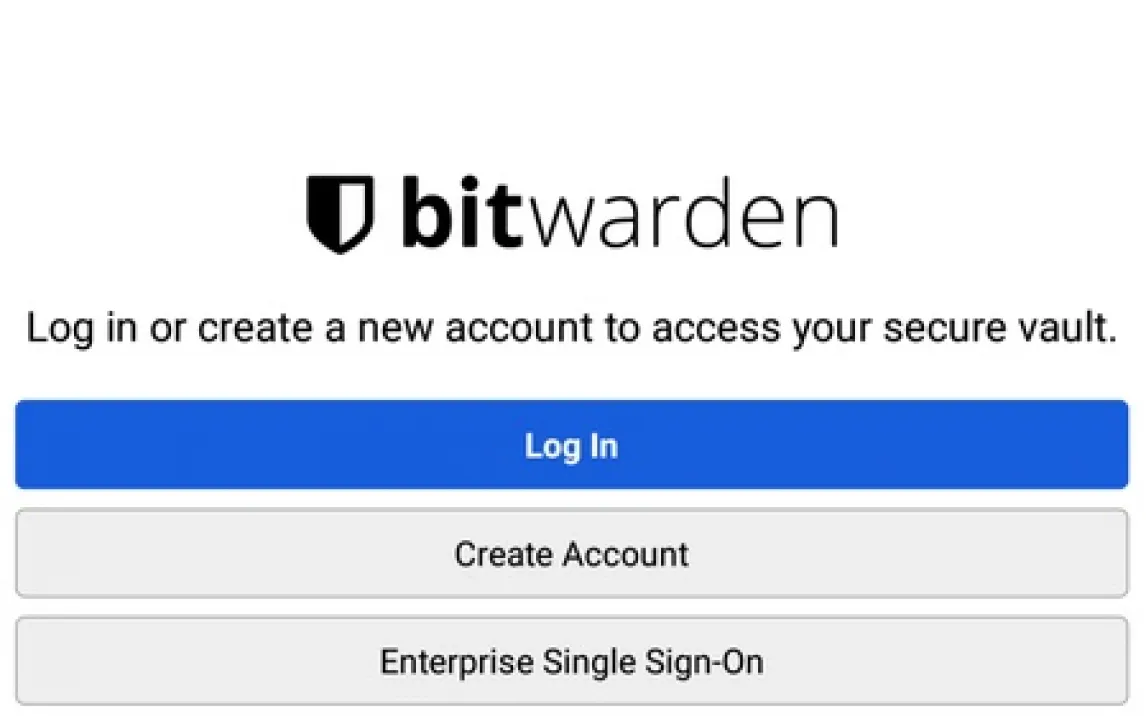Select the bottom Enterprise Single Sign-On button

[572, 661]
